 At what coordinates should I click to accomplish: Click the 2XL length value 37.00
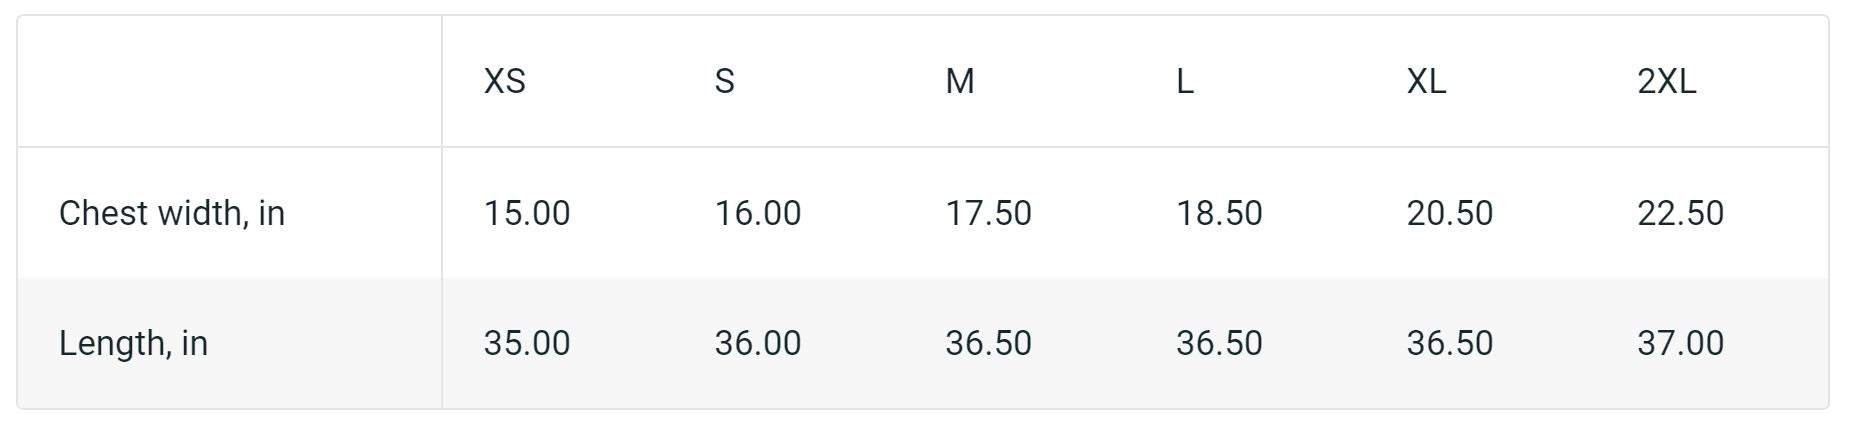(x=1680, y=343)
